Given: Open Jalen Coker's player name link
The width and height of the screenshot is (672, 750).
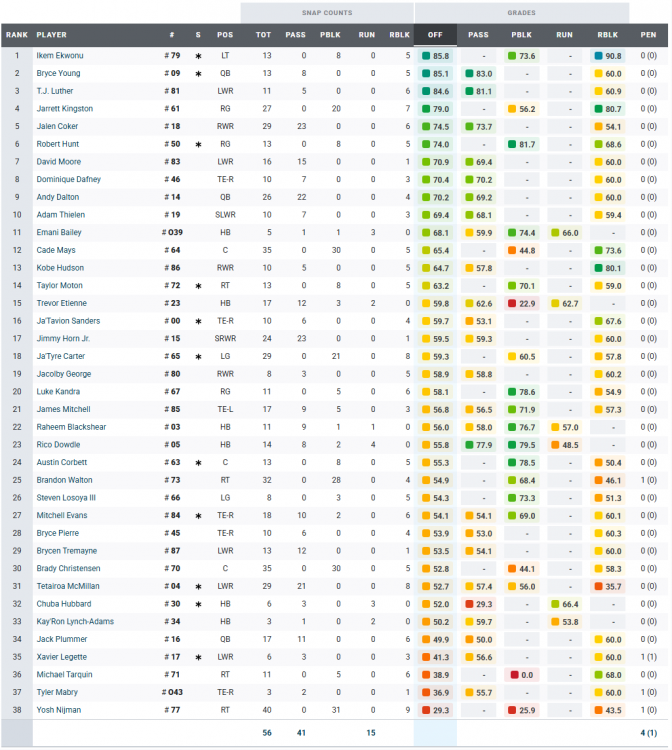Looking at the screenshot, I should (57, 127).
